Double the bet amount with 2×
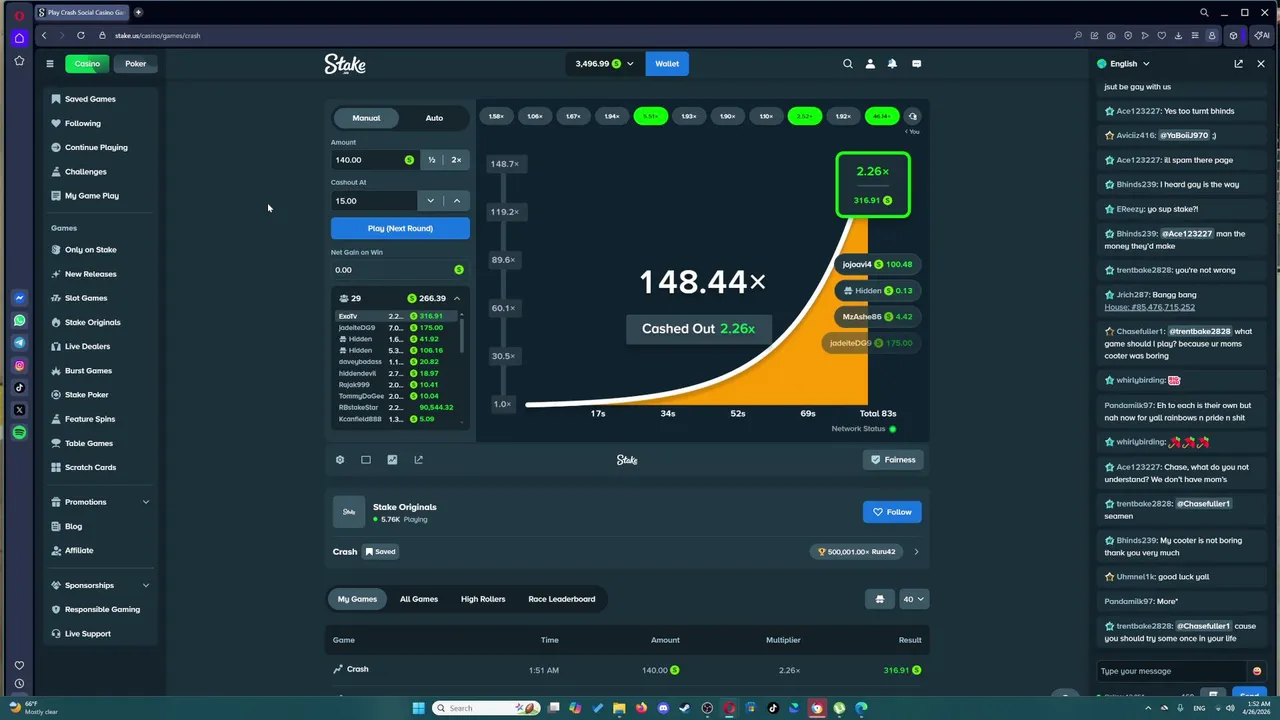Viewport: 1280px width, 720px height. [x=456, y=160]
